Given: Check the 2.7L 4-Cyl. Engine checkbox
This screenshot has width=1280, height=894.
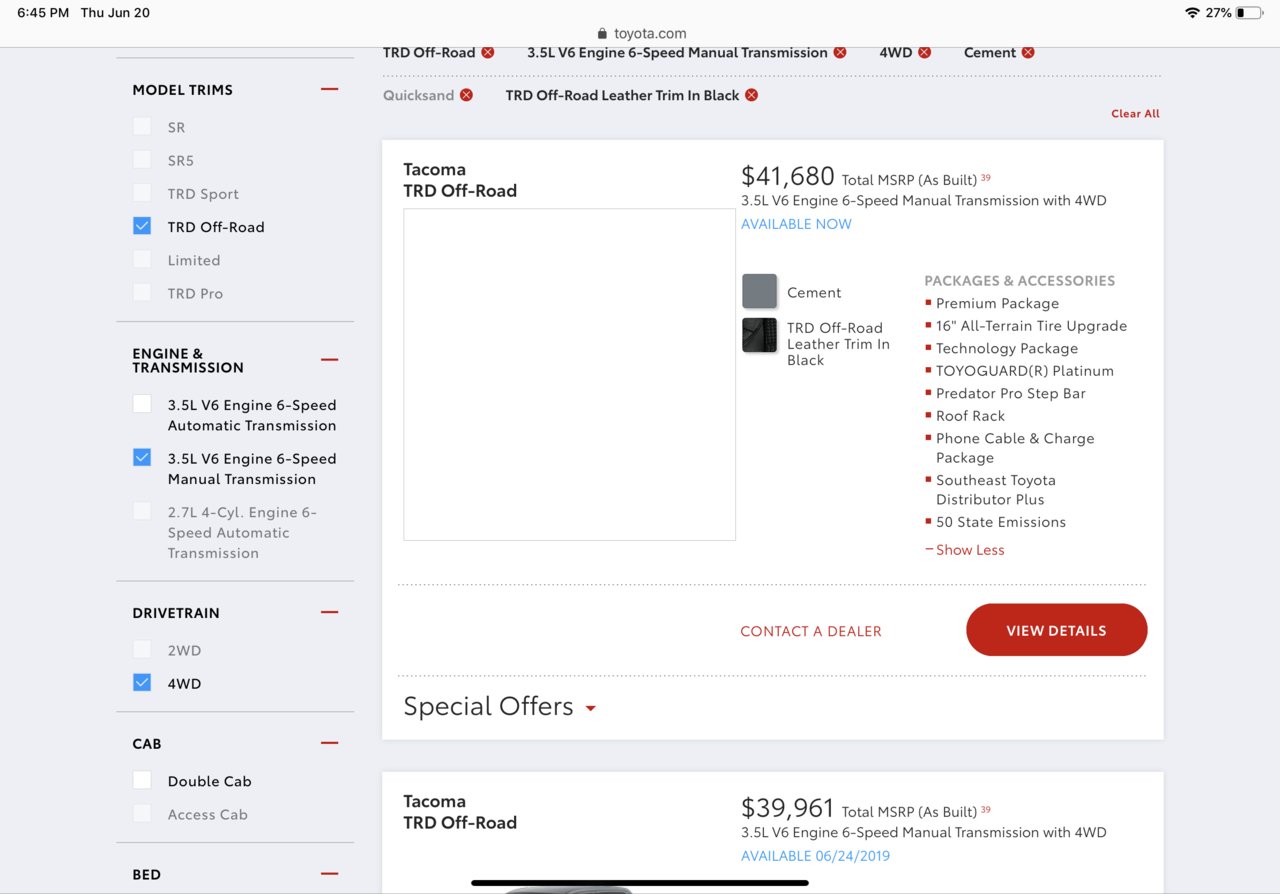Looking at the screenshot, I should (142, 511).
